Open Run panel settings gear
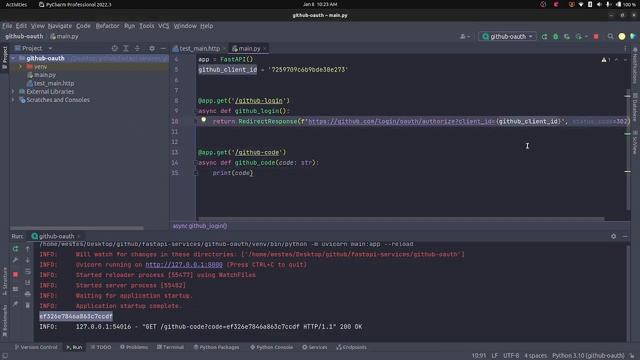The height and width of the screenshot is (360, 640). (x=613, y=236)
